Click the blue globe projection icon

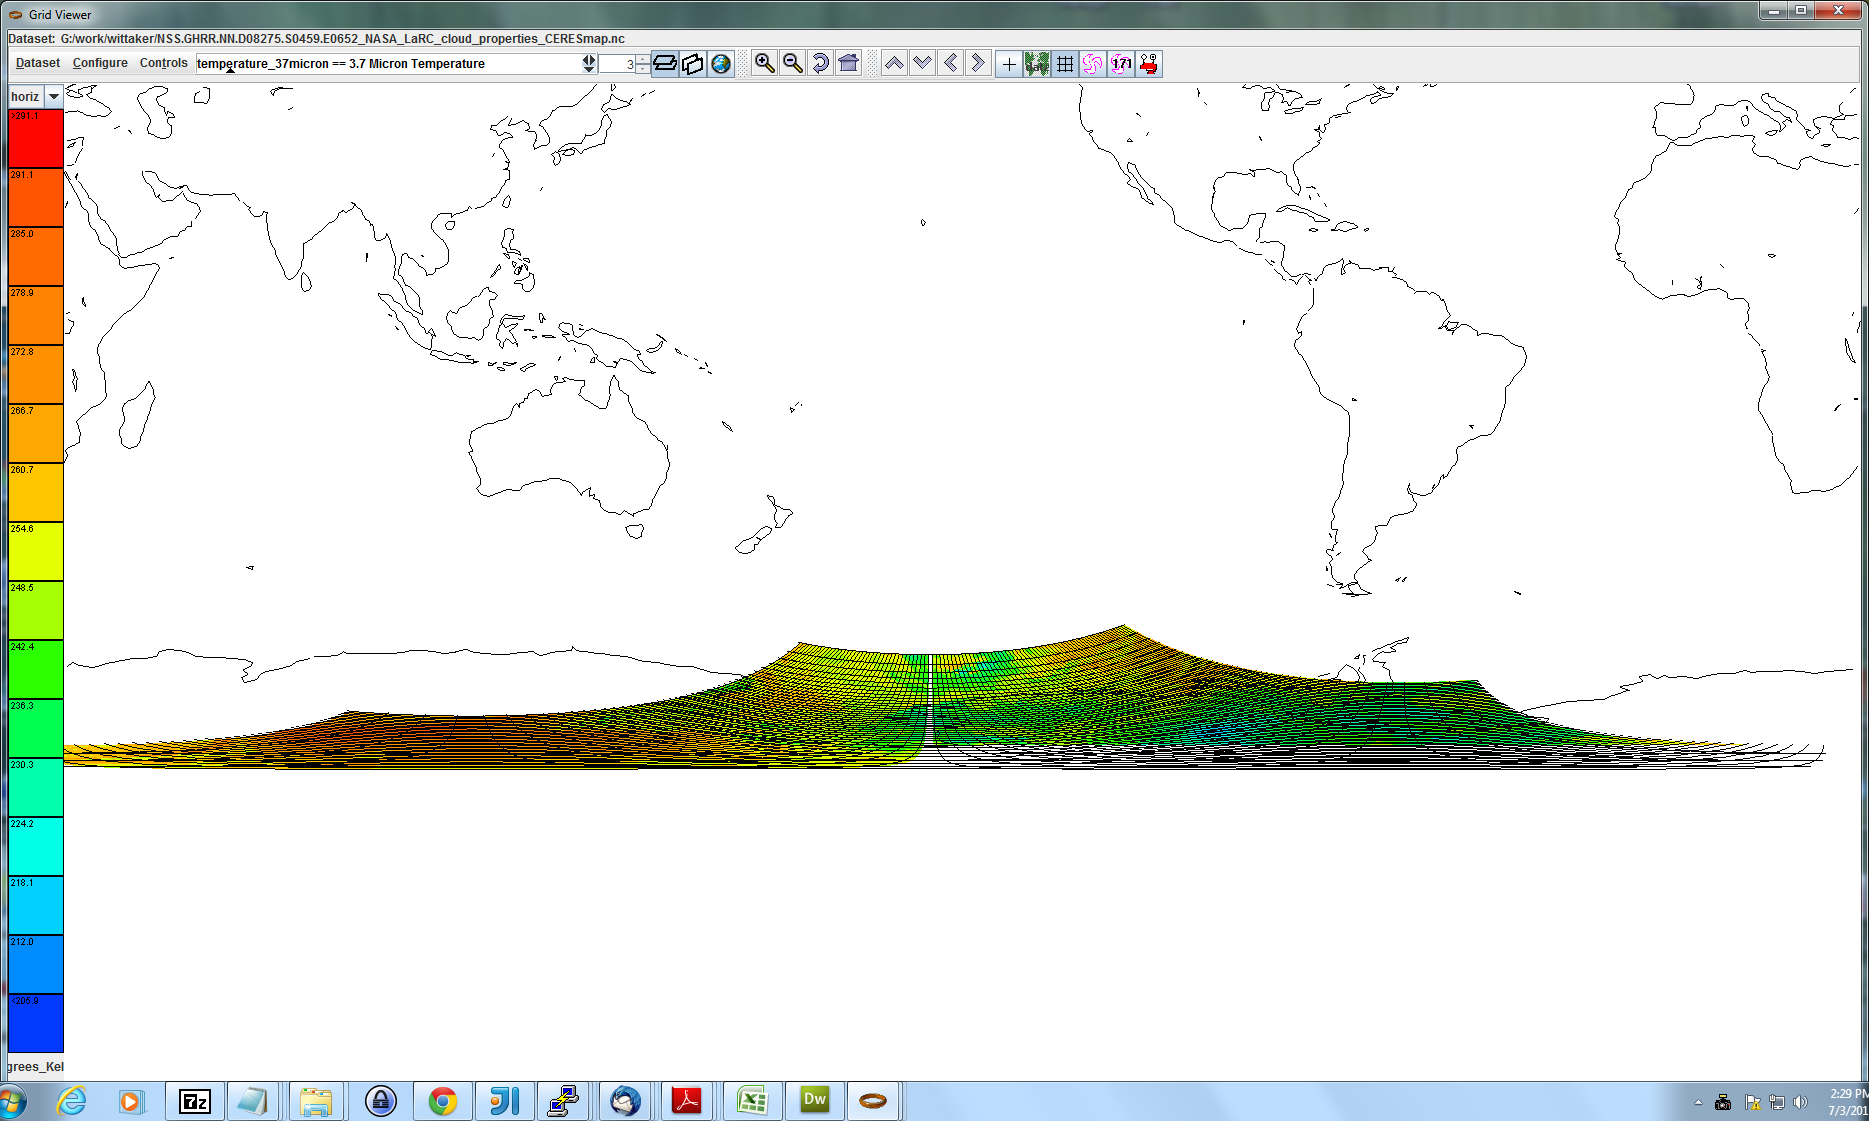pyautogui.click(x=721, y=64)
